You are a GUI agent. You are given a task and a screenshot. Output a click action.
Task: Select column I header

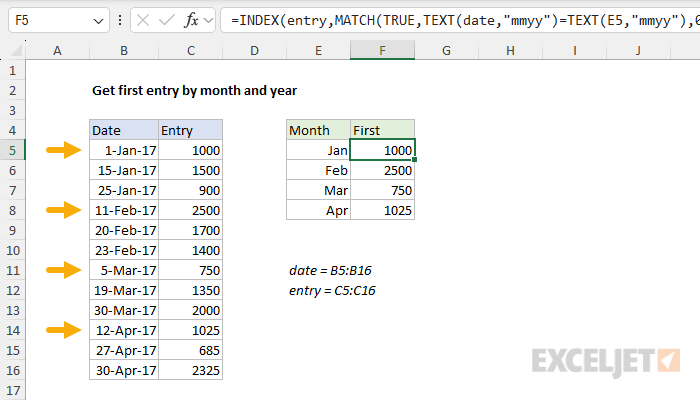pos(575,50)
